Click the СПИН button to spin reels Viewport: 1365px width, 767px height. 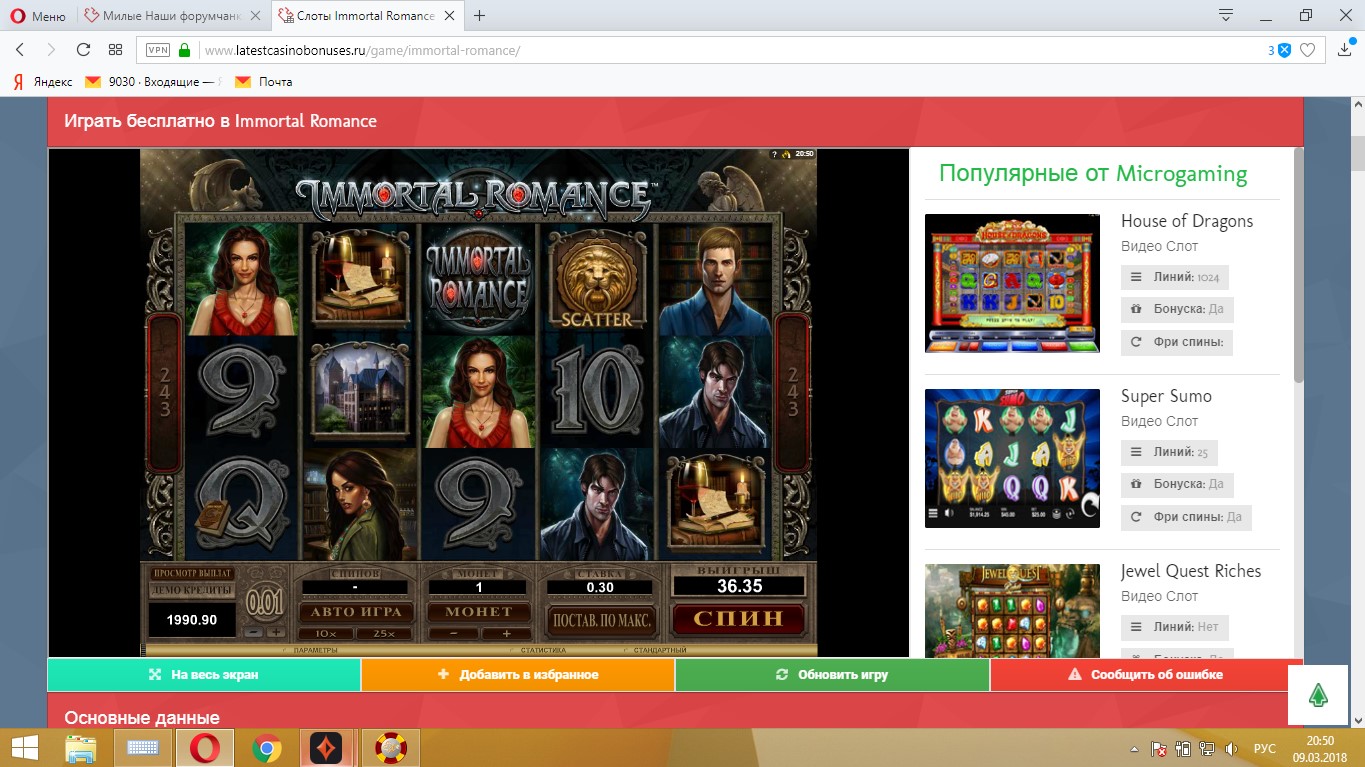[738, 619]
